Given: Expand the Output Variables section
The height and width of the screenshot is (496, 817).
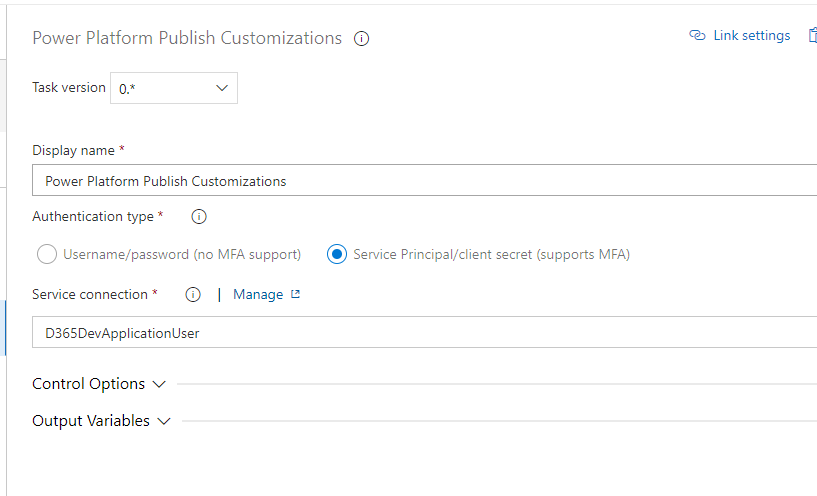Looking at the screenshot, I should pos(91,421).
